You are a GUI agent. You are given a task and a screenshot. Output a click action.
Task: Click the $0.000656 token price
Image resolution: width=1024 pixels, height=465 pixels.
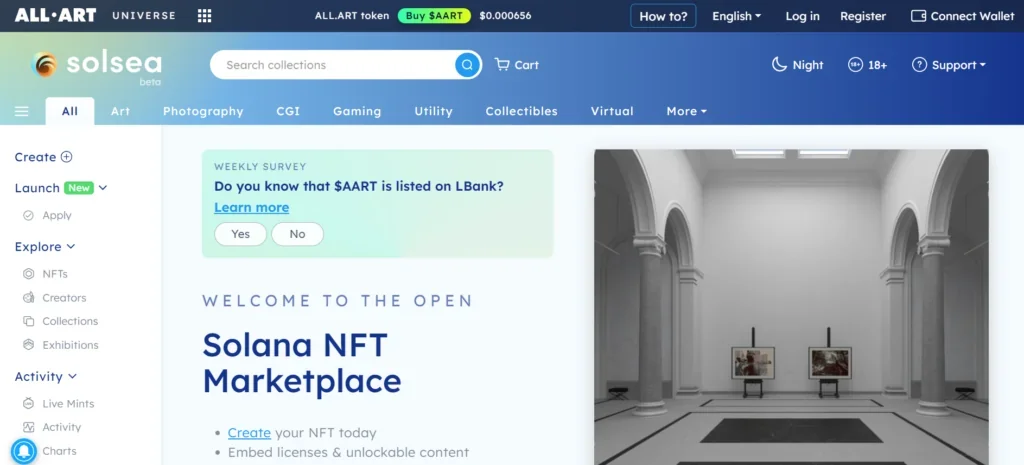click(x=505, y=16)
